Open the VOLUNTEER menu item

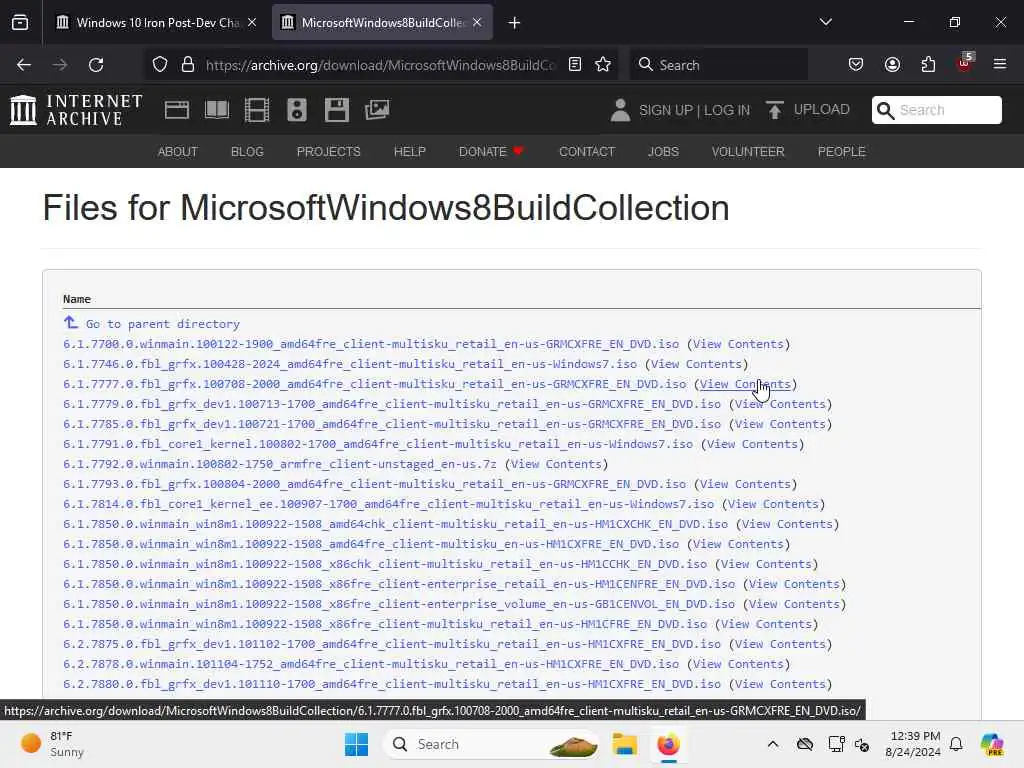pyautogui.click(x=748, y=152)
